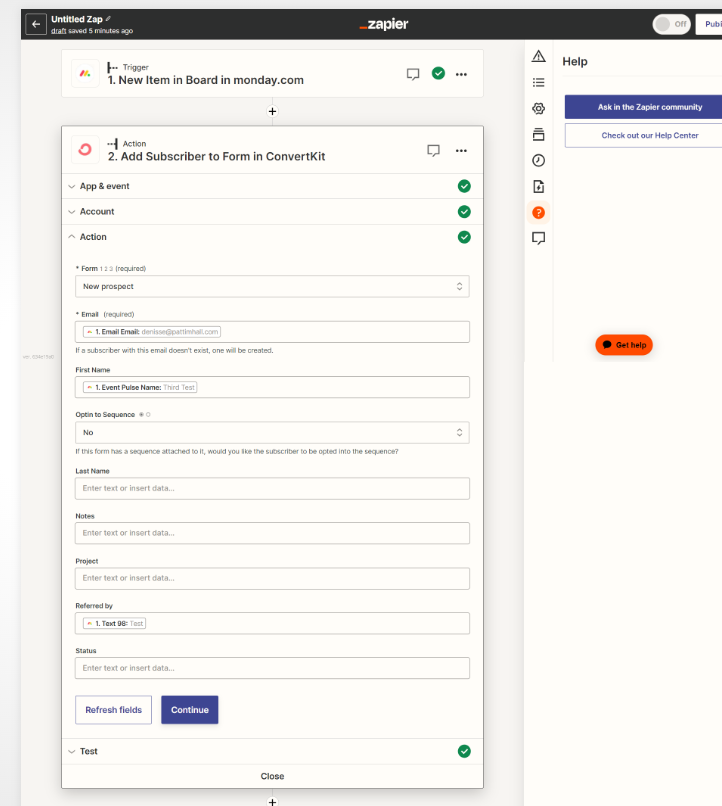Click the Test section green checkmark

[x=464, y=752]
